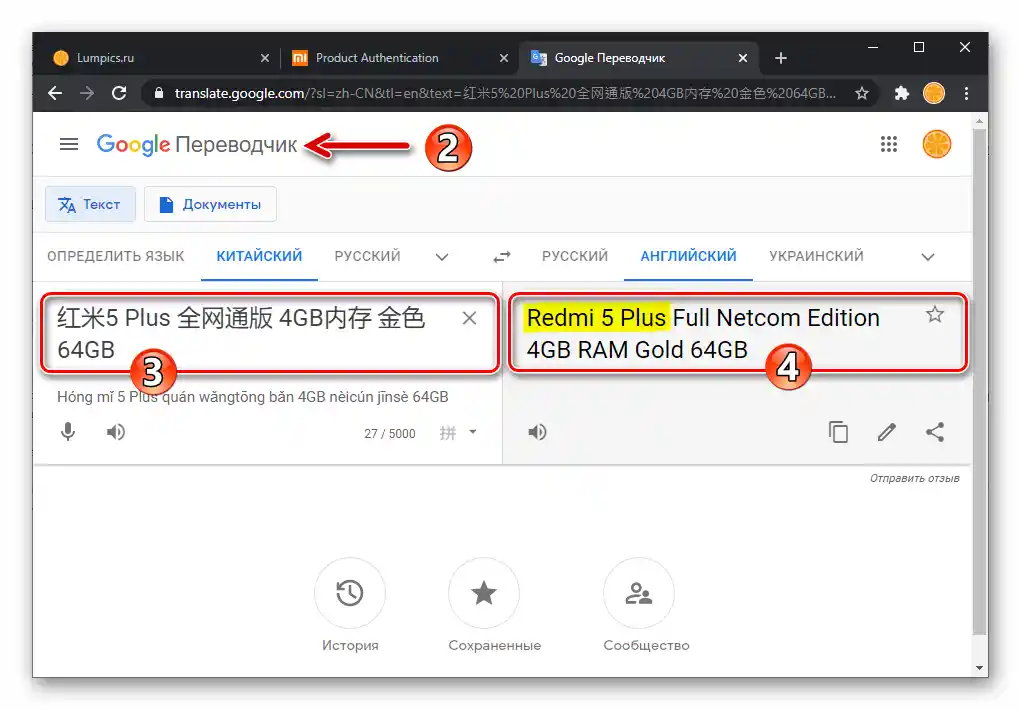Select УКРАИНСКИЙ as target language
Viewport: 1021px width, 710px height.
click(817, 256)
